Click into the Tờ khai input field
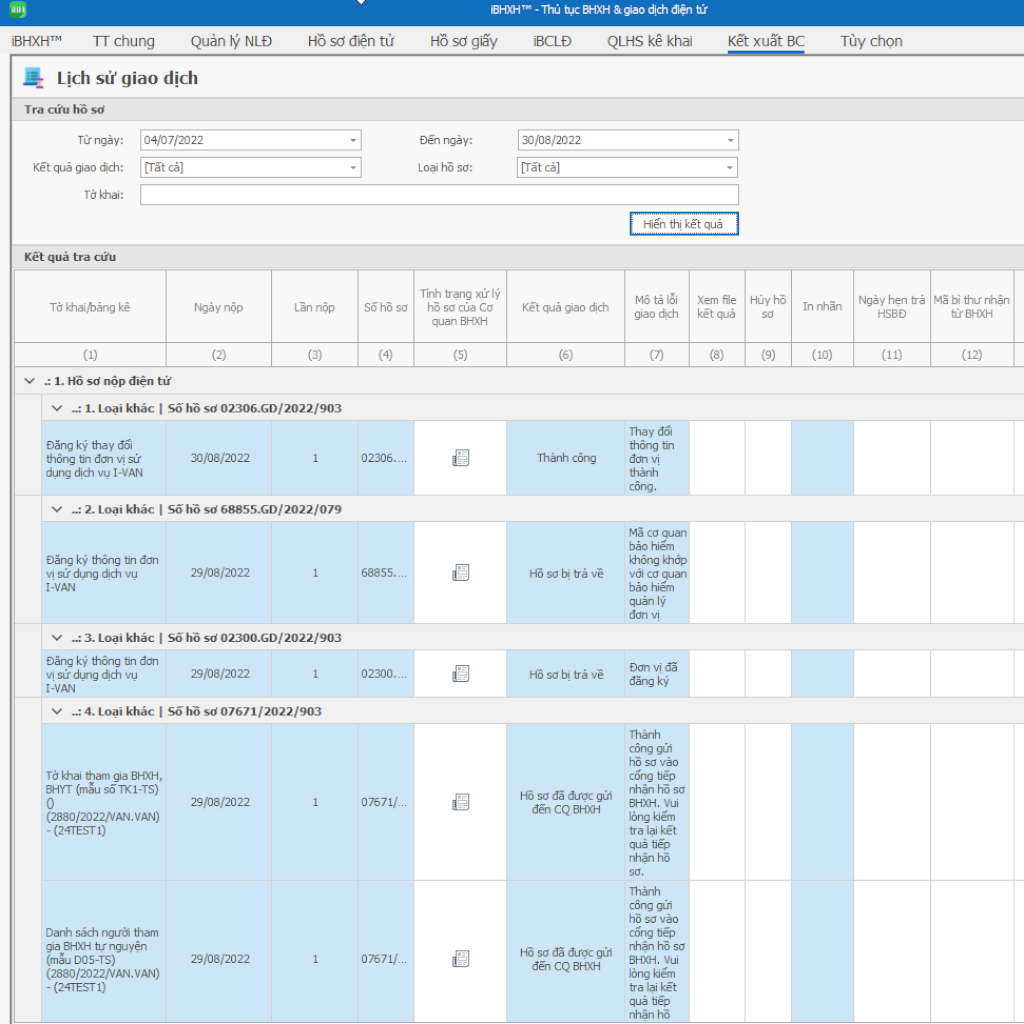 point(439,195)
